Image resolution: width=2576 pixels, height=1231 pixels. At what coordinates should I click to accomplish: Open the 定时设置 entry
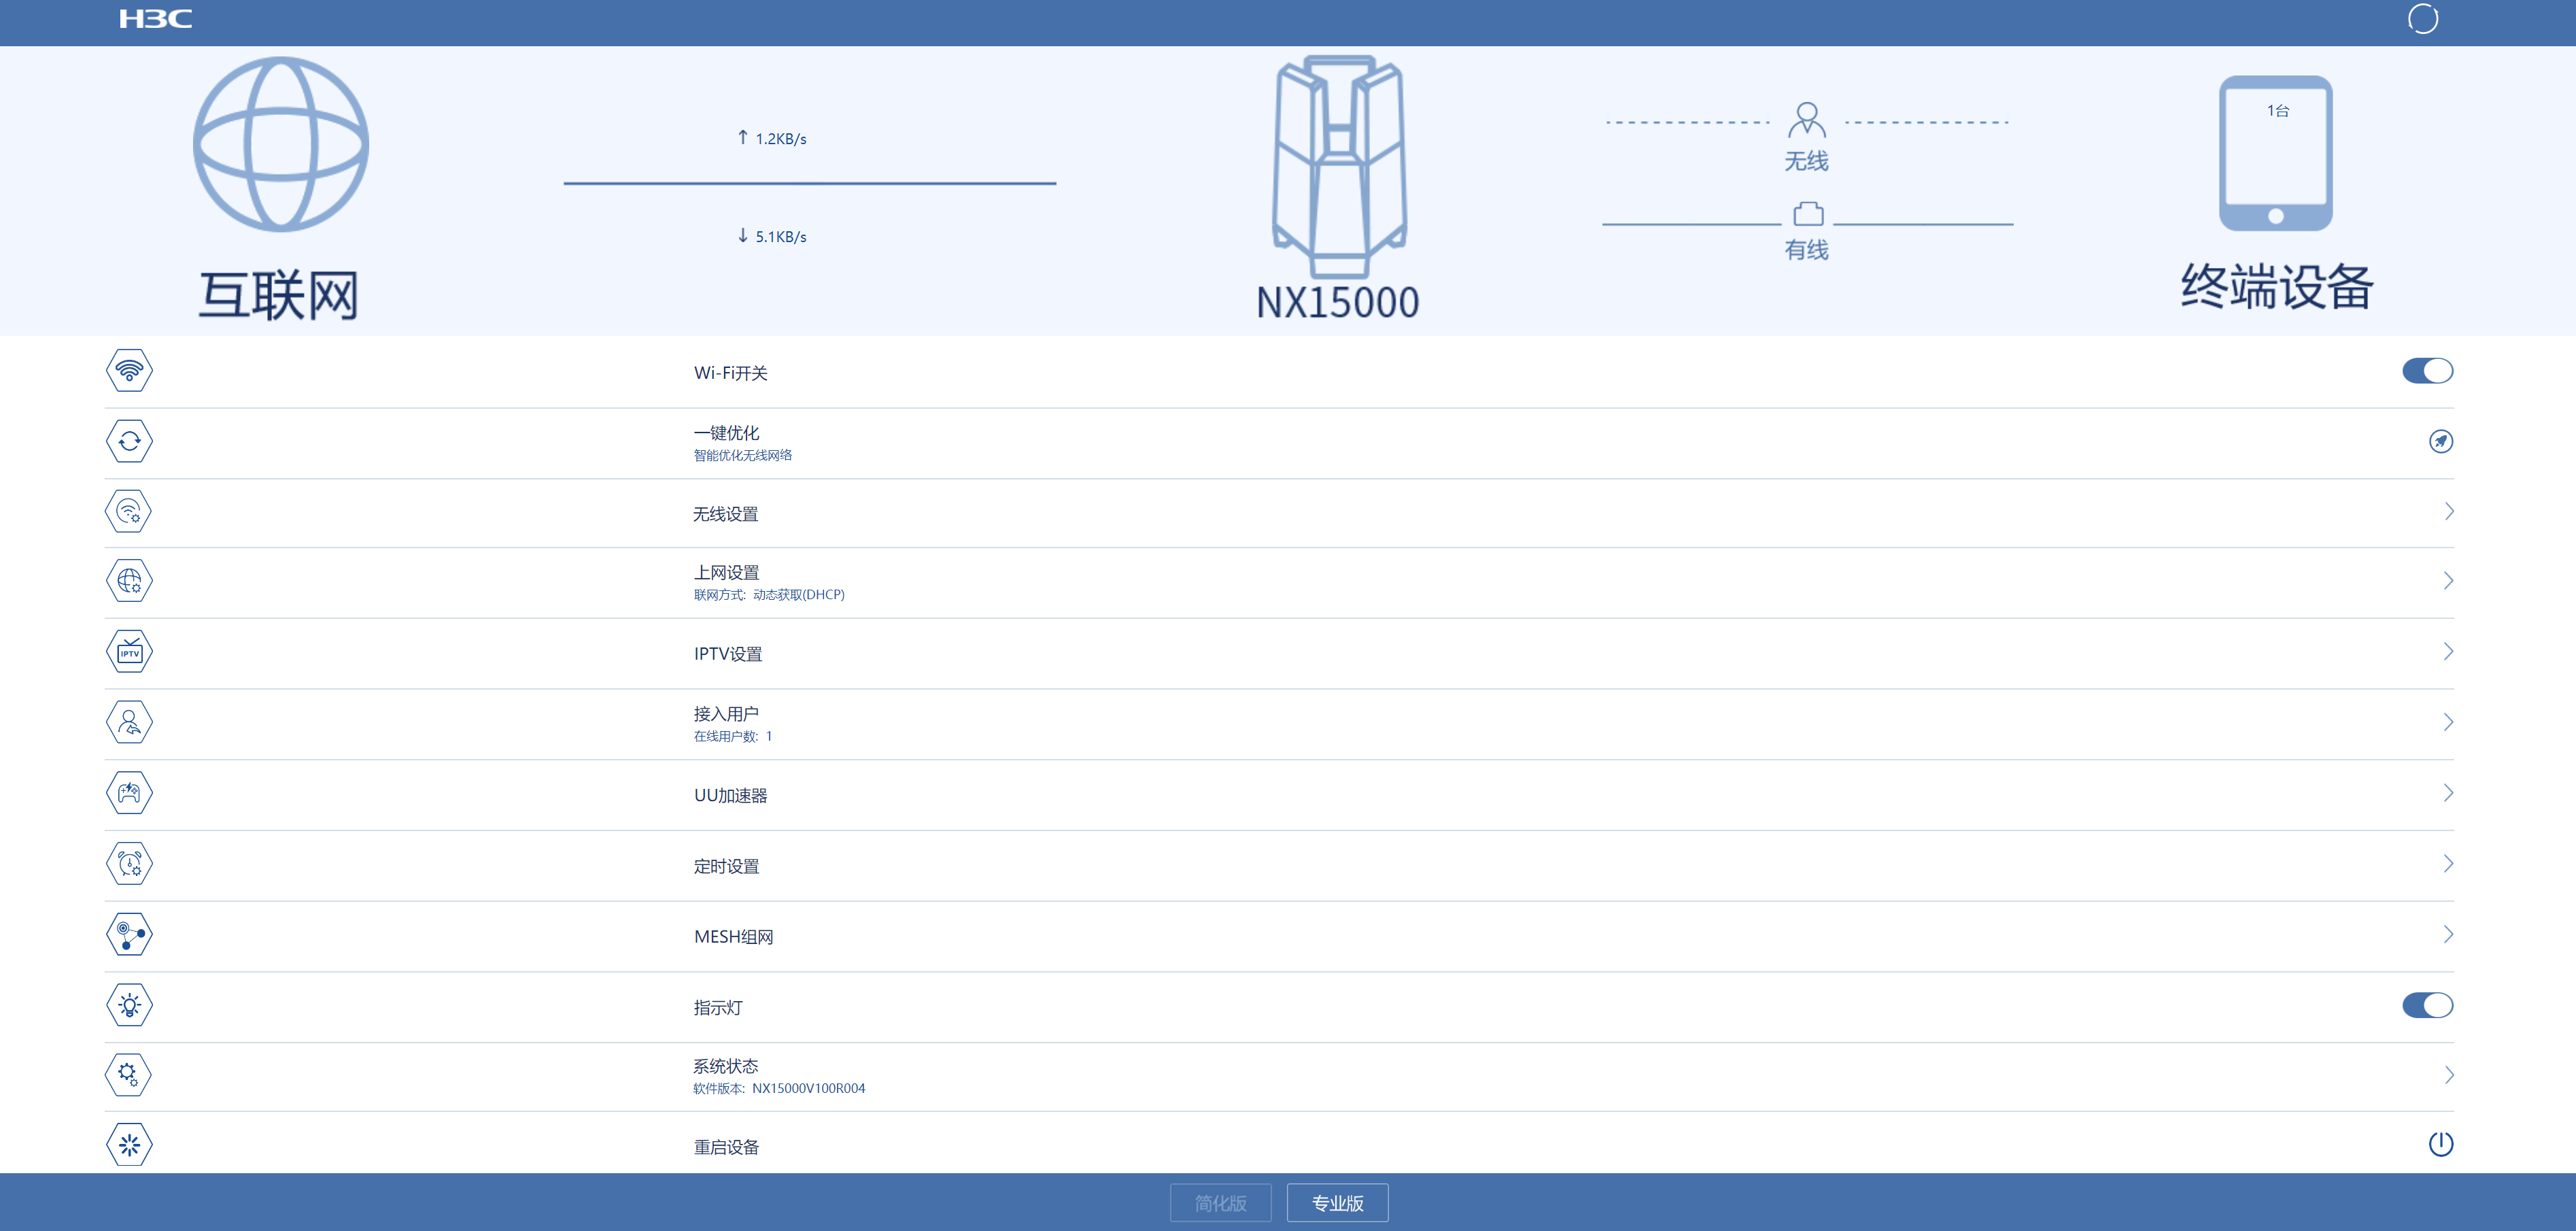(726, 866)
